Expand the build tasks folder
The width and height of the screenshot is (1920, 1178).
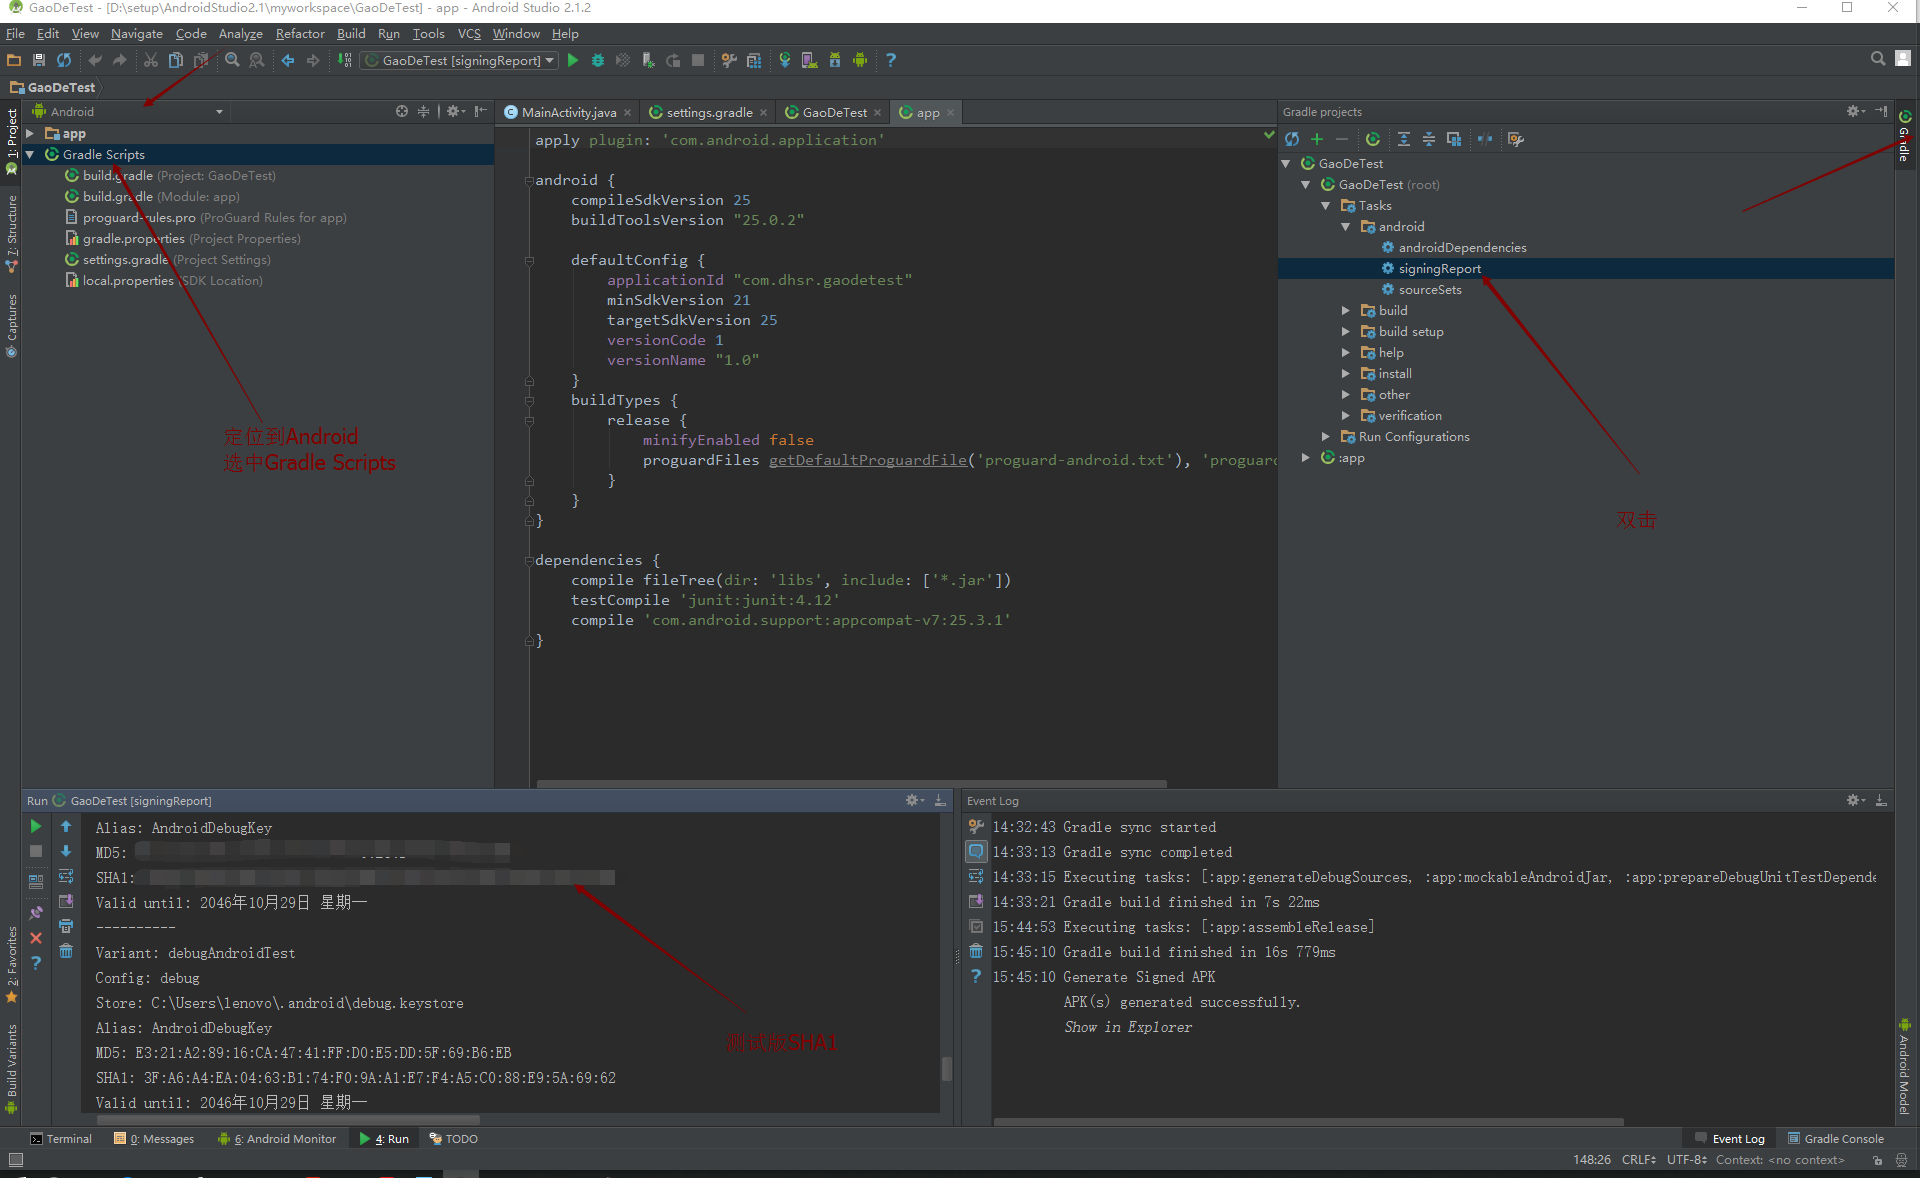click(x=1346, y=310)
